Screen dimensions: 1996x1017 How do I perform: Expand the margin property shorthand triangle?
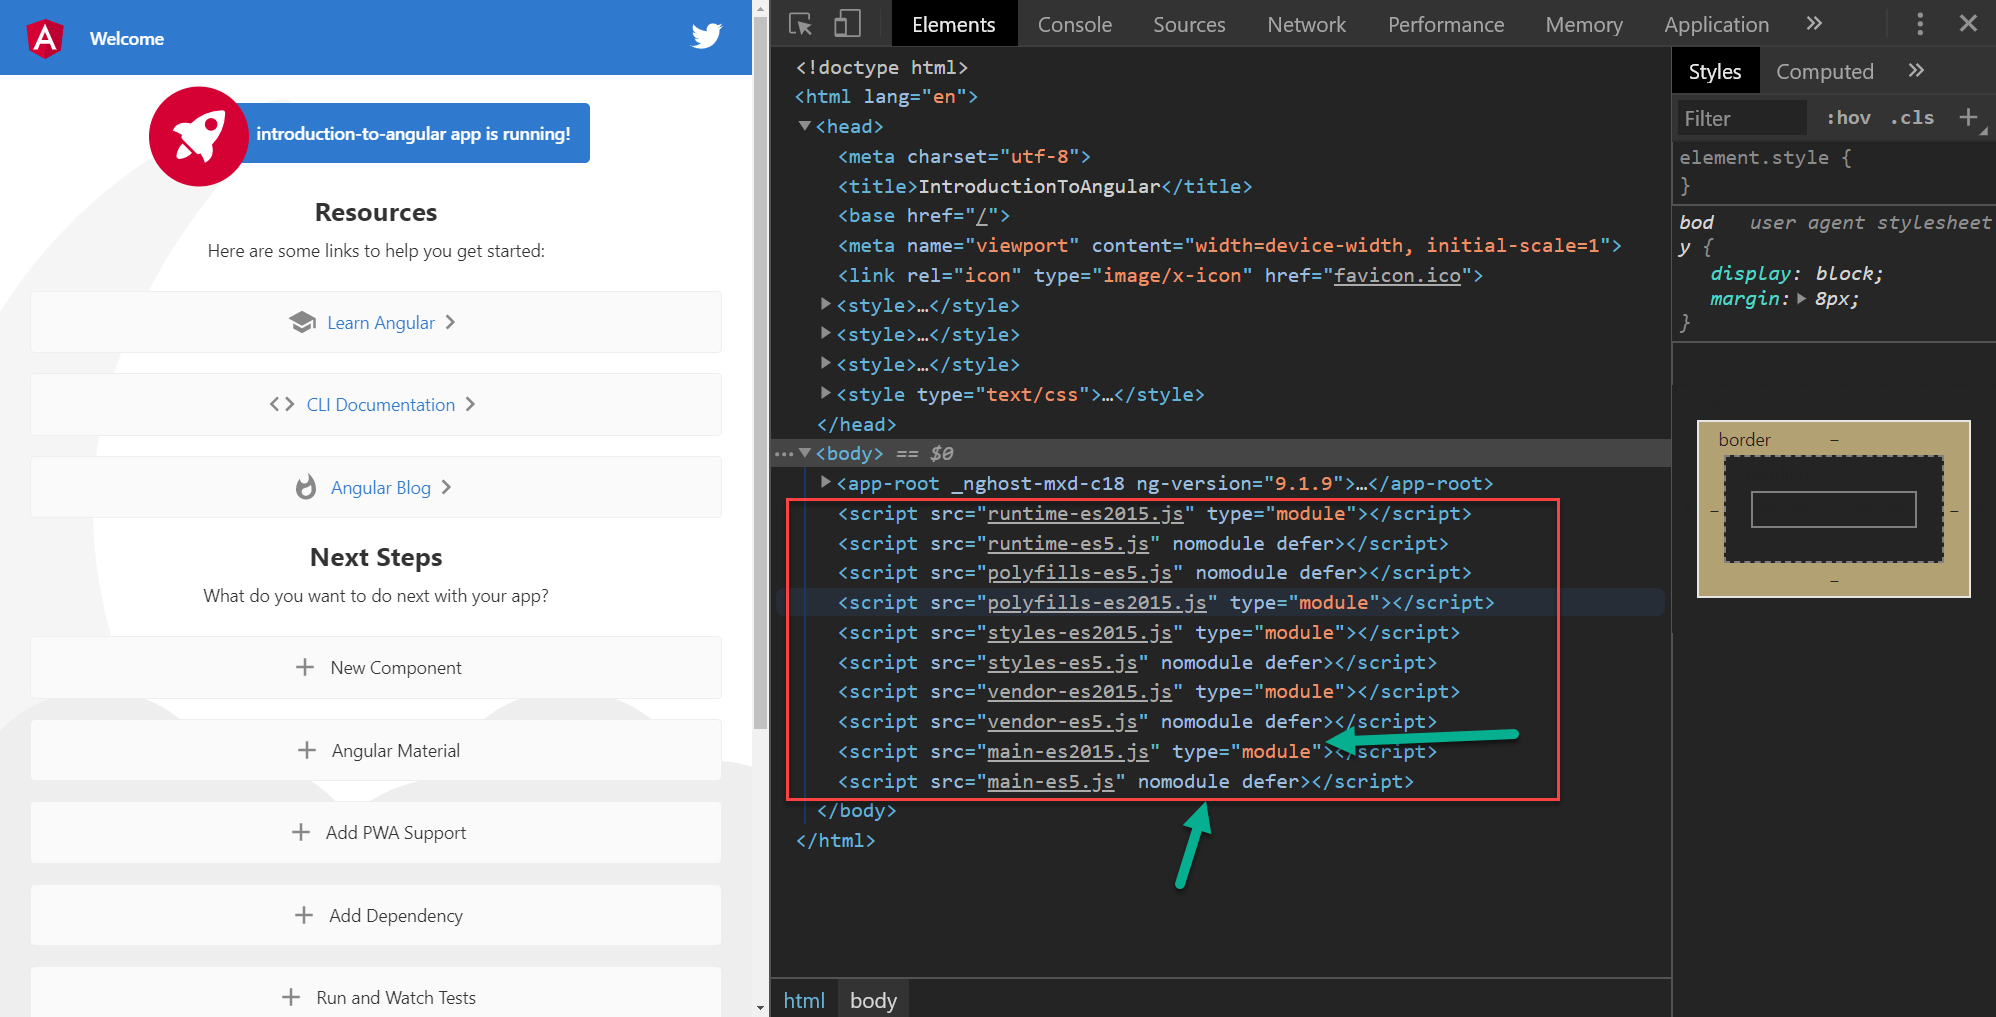tap(1802, 298)
